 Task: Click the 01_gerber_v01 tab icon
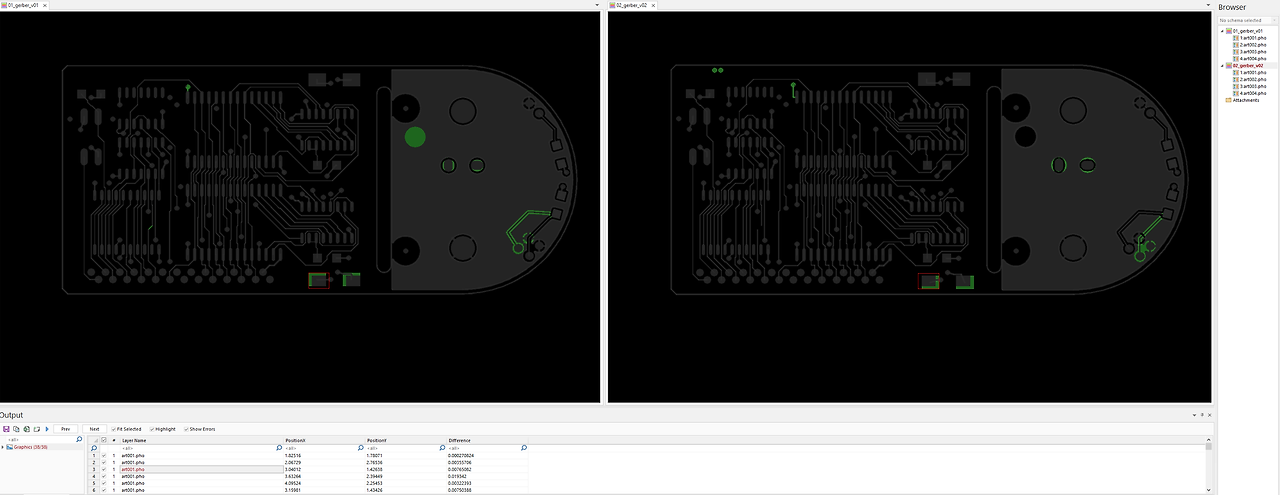pyautogui.click(x=3, y=5)
